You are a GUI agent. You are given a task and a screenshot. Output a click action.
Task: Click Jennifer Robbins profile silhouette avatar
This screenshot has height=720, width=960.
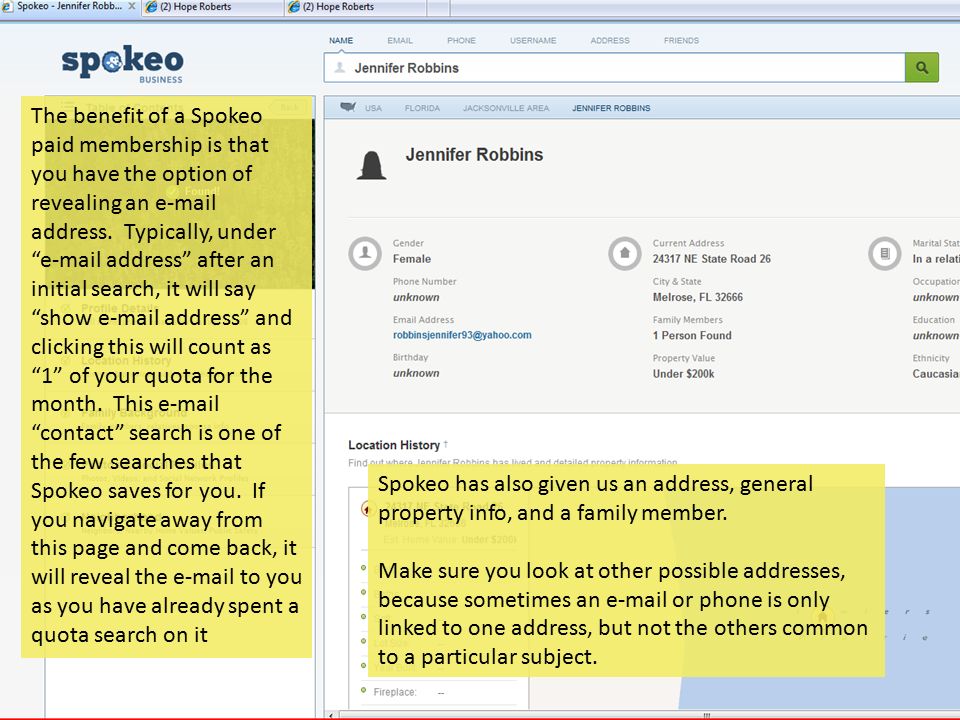pyautogui.click(x=371, y=165)
